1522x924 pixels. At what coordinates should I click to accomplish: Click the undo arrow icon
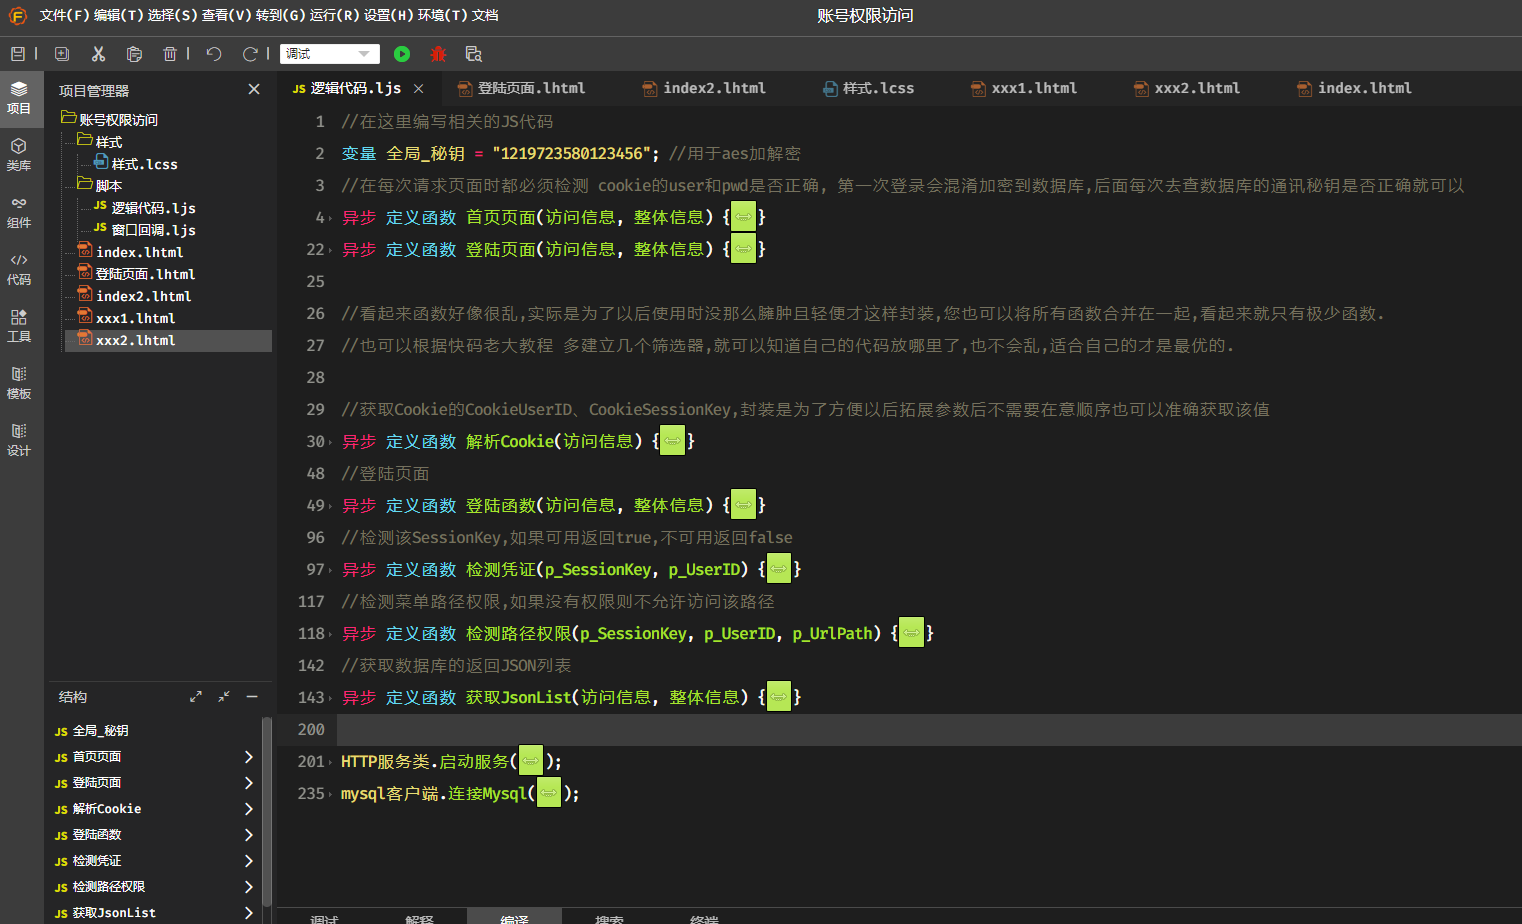[x=214, y=54]
